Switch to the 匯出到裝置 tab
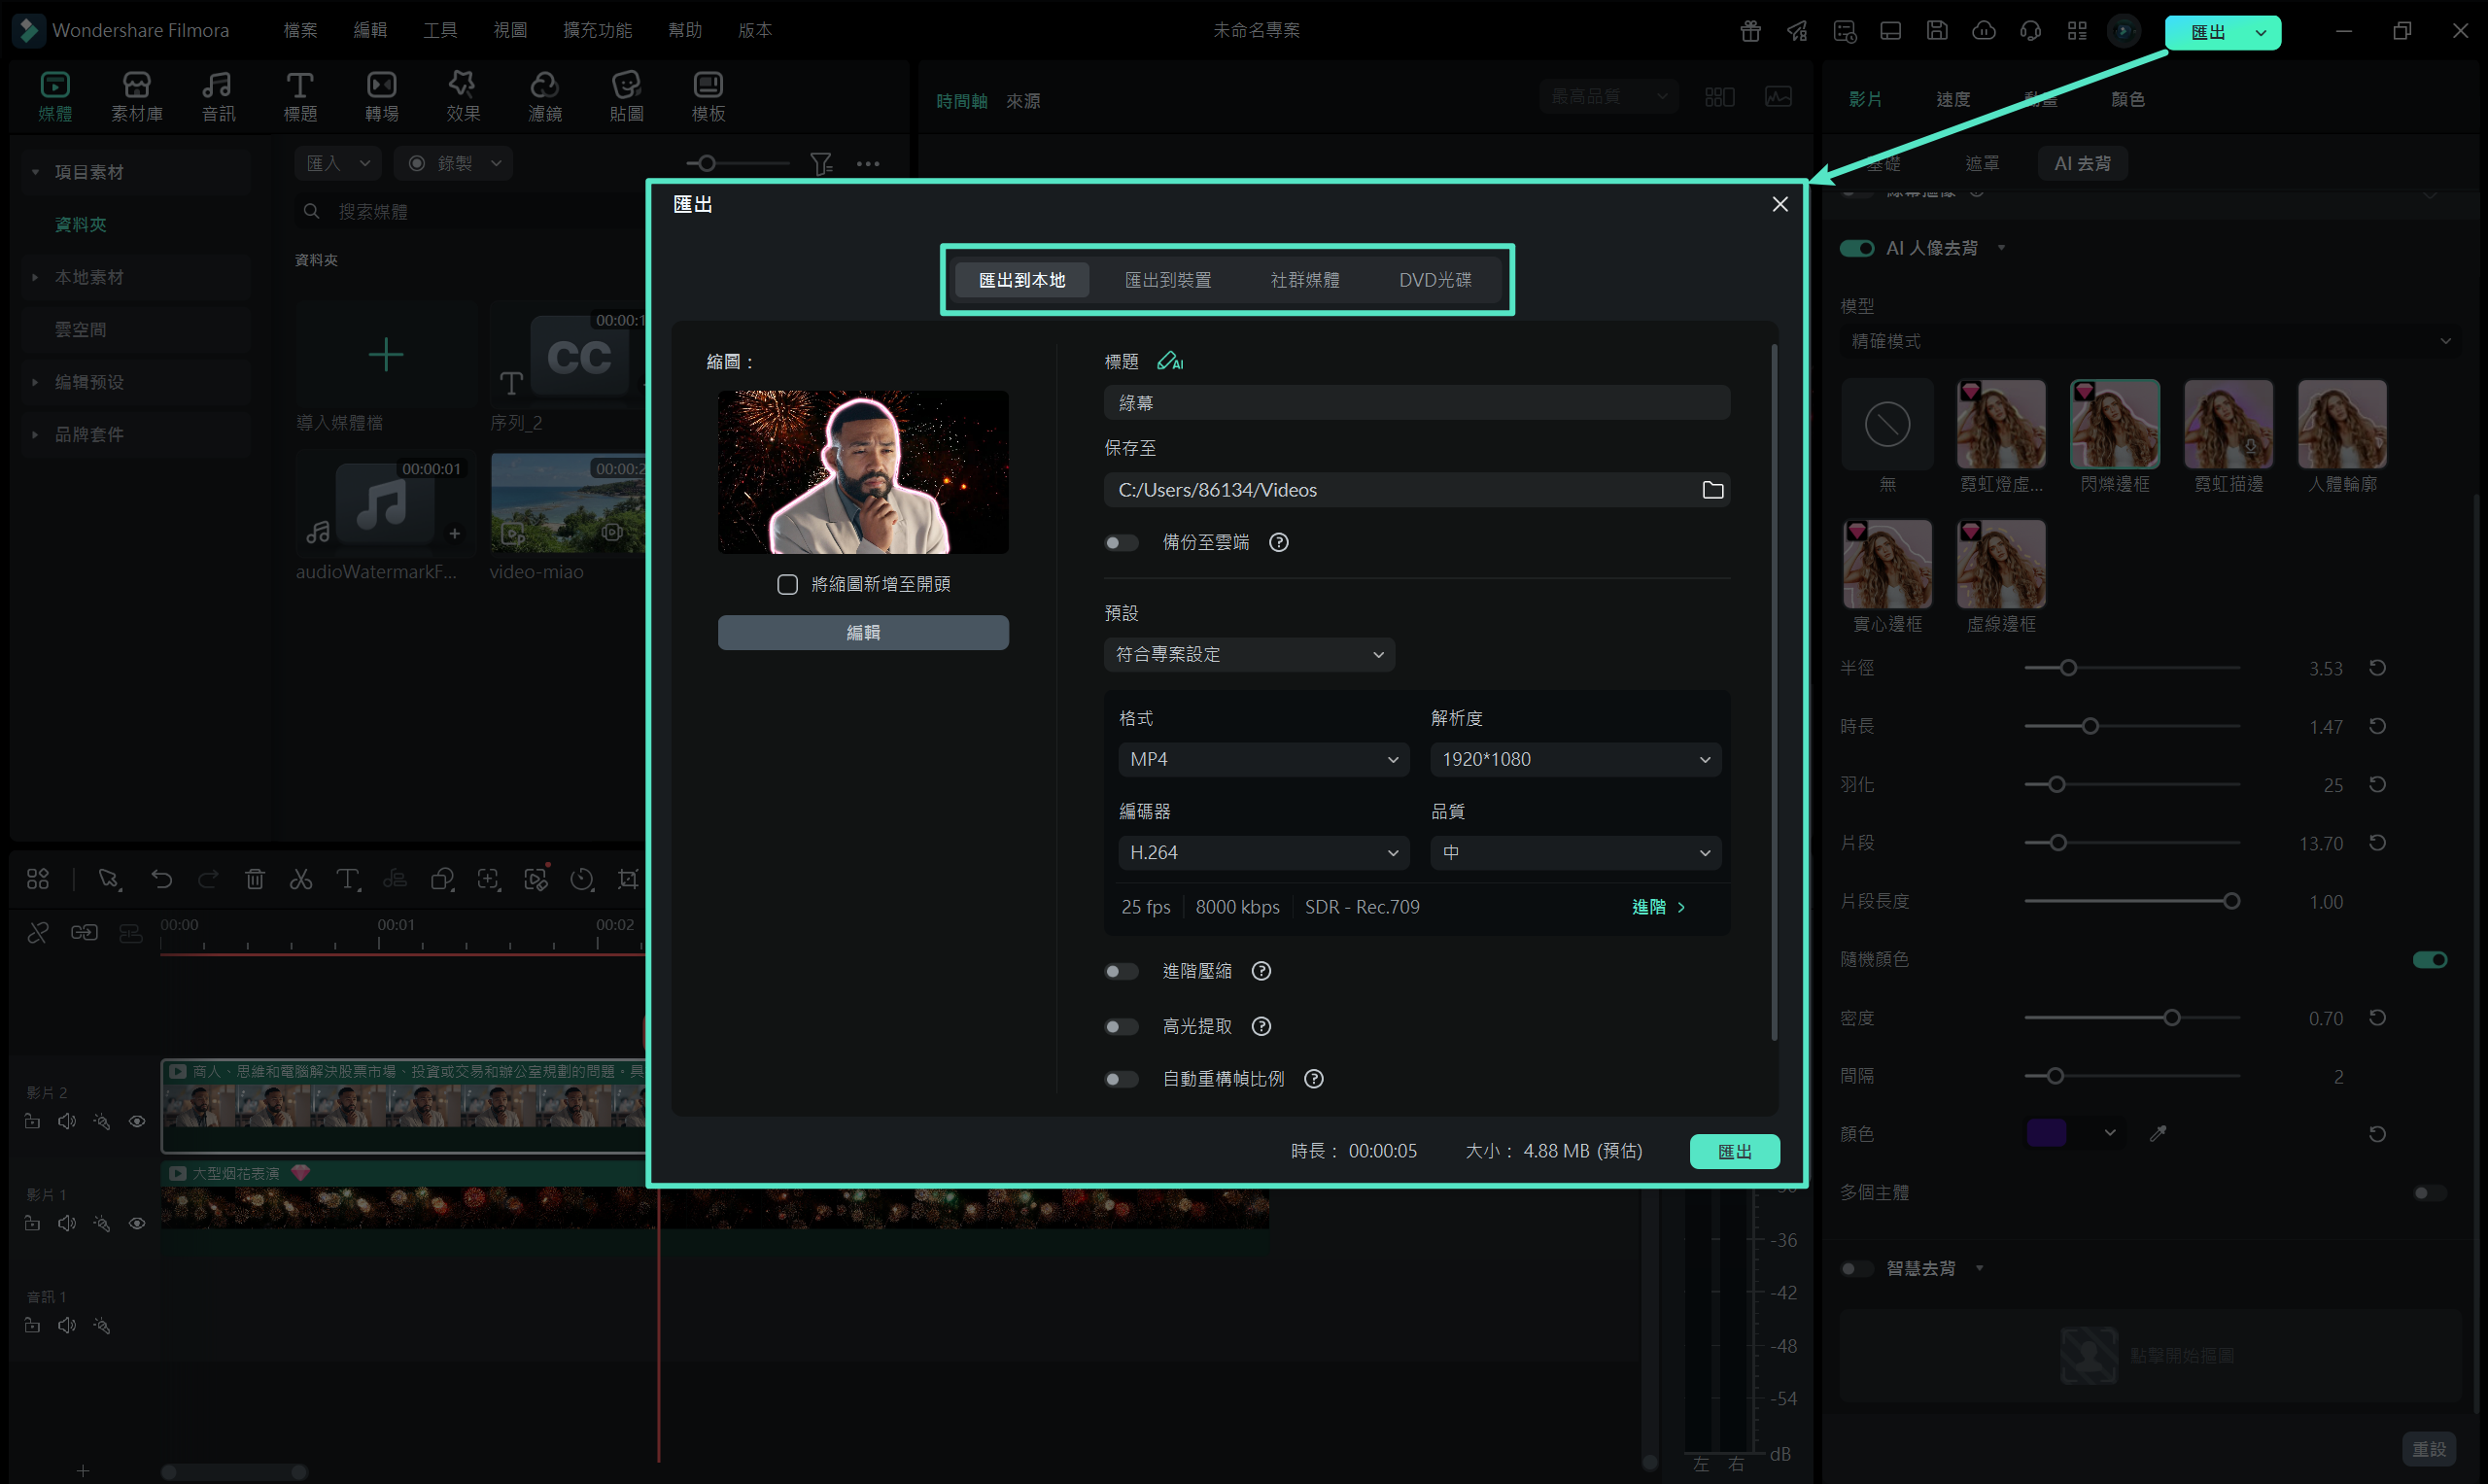The width and height of the screenshot is (2488, 1484). click(1167, 280)
